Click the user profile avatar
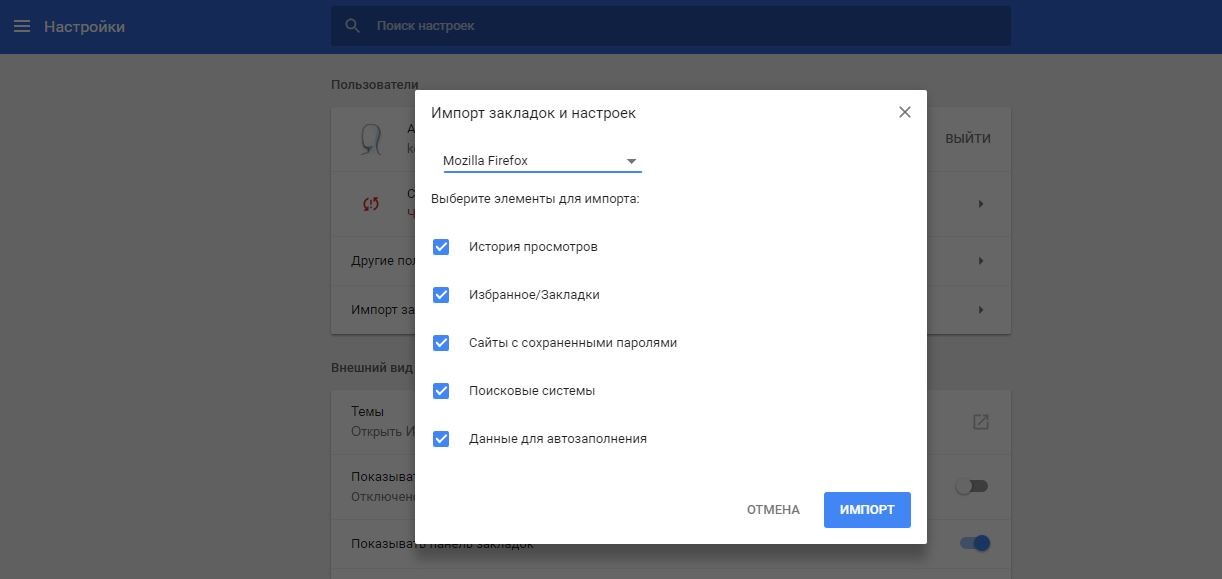Viewport: 1222px width, 579px height. [371, 139]
